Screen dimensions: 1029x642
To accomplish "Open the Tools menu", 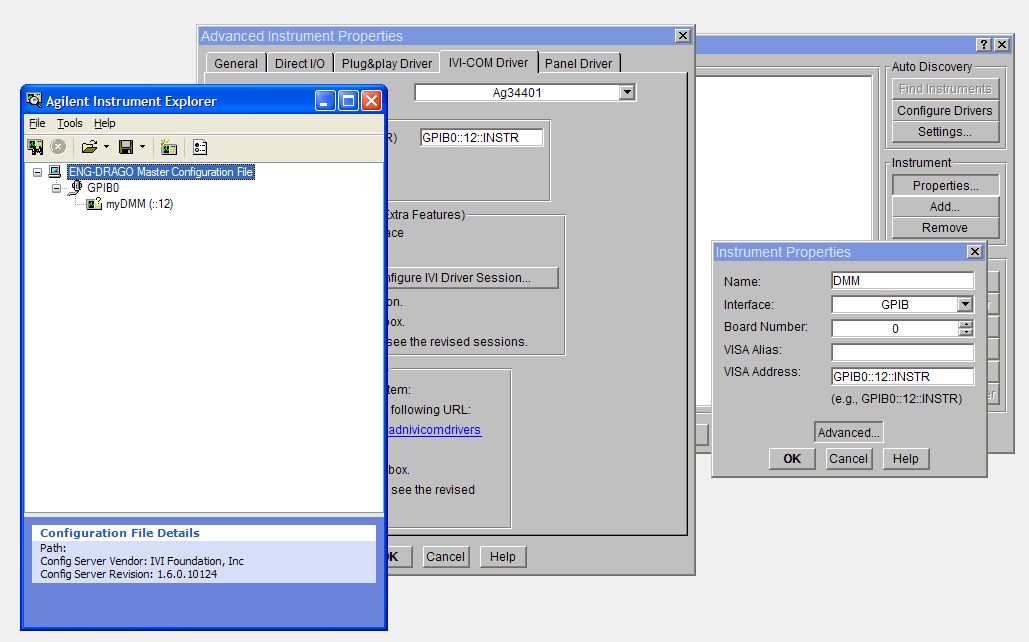I will 70,123.
